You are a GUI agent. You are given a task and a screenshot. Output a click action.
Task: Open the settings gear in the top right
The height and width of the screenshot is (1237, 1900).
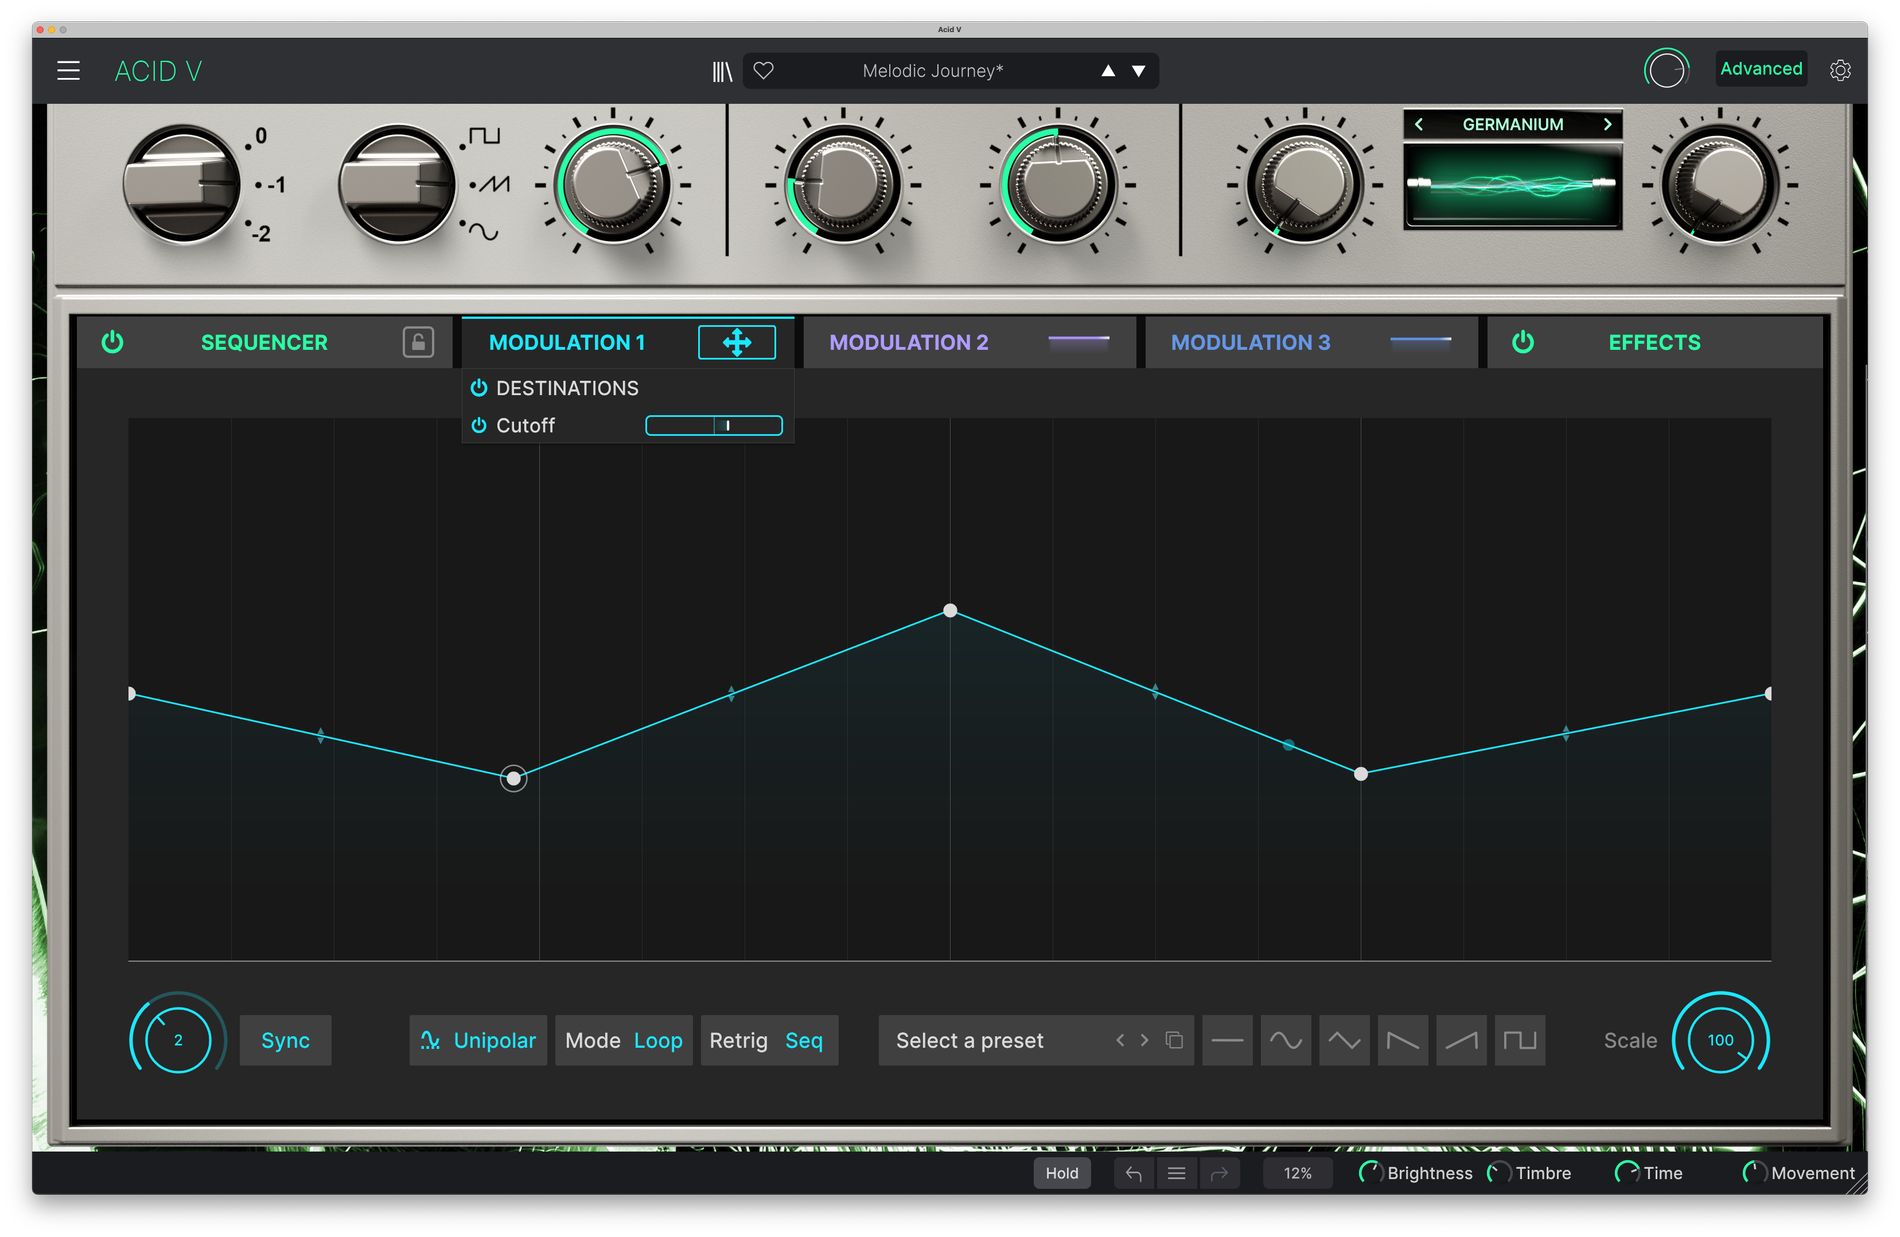[x=1840, y=70]
